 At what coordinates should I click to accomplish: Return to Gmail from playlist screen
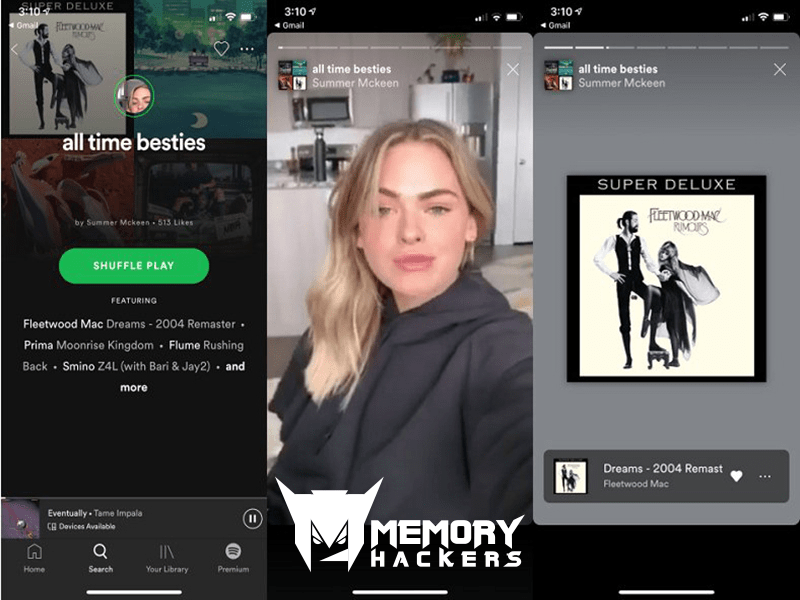click(x=23, y=25)
